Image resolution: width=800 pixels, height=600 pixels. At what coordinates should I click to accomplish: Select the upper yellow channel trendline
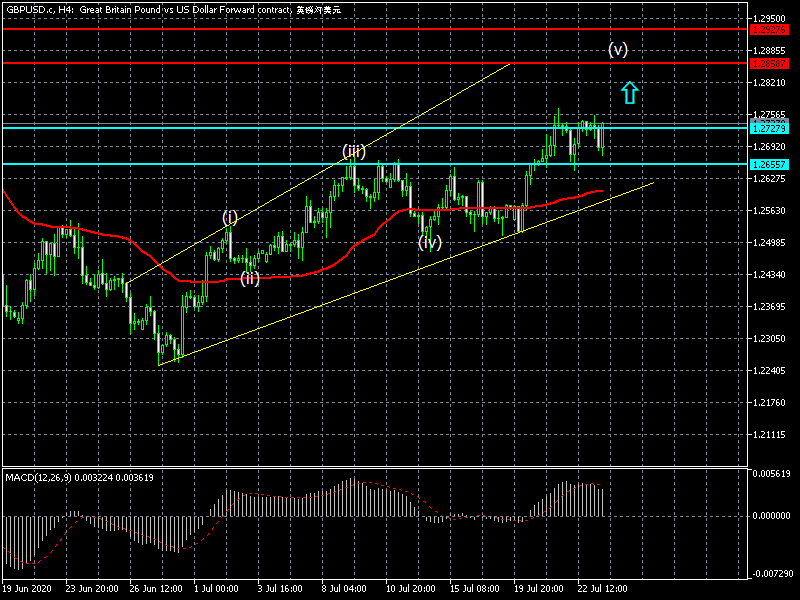click(319, 173)
